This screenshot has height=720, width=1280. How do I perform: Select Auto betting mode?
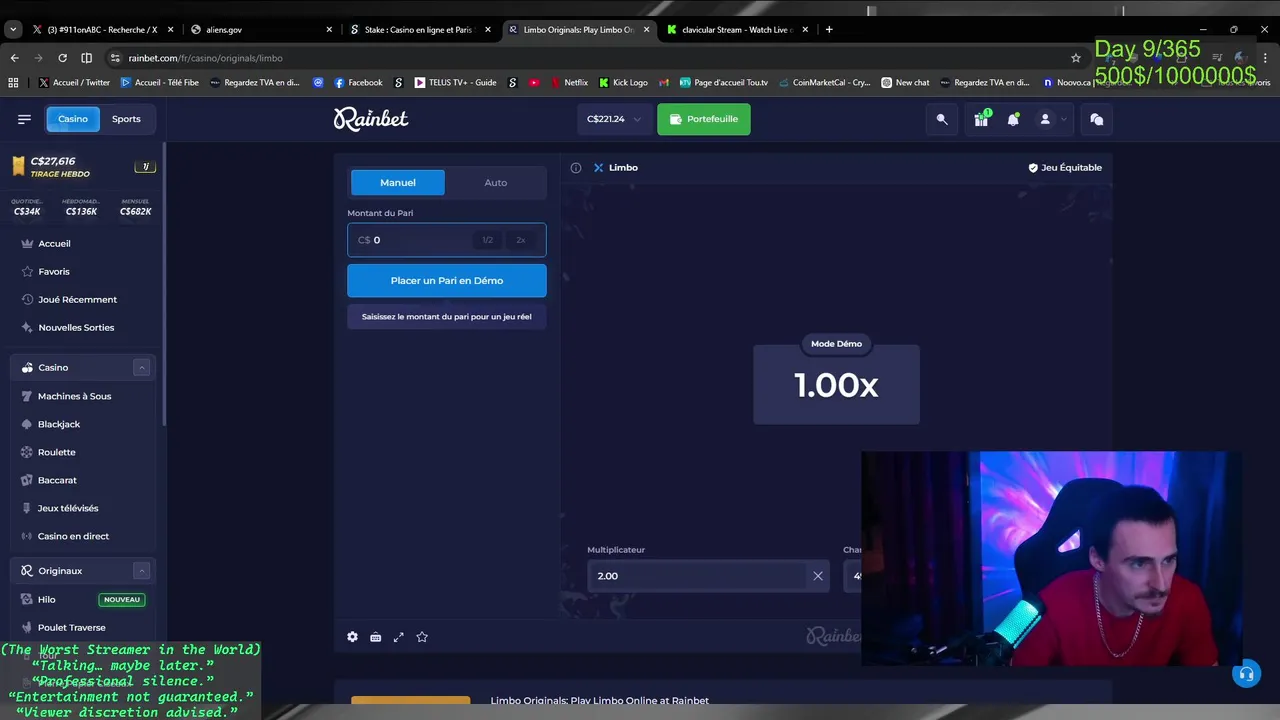click(495, 182)
